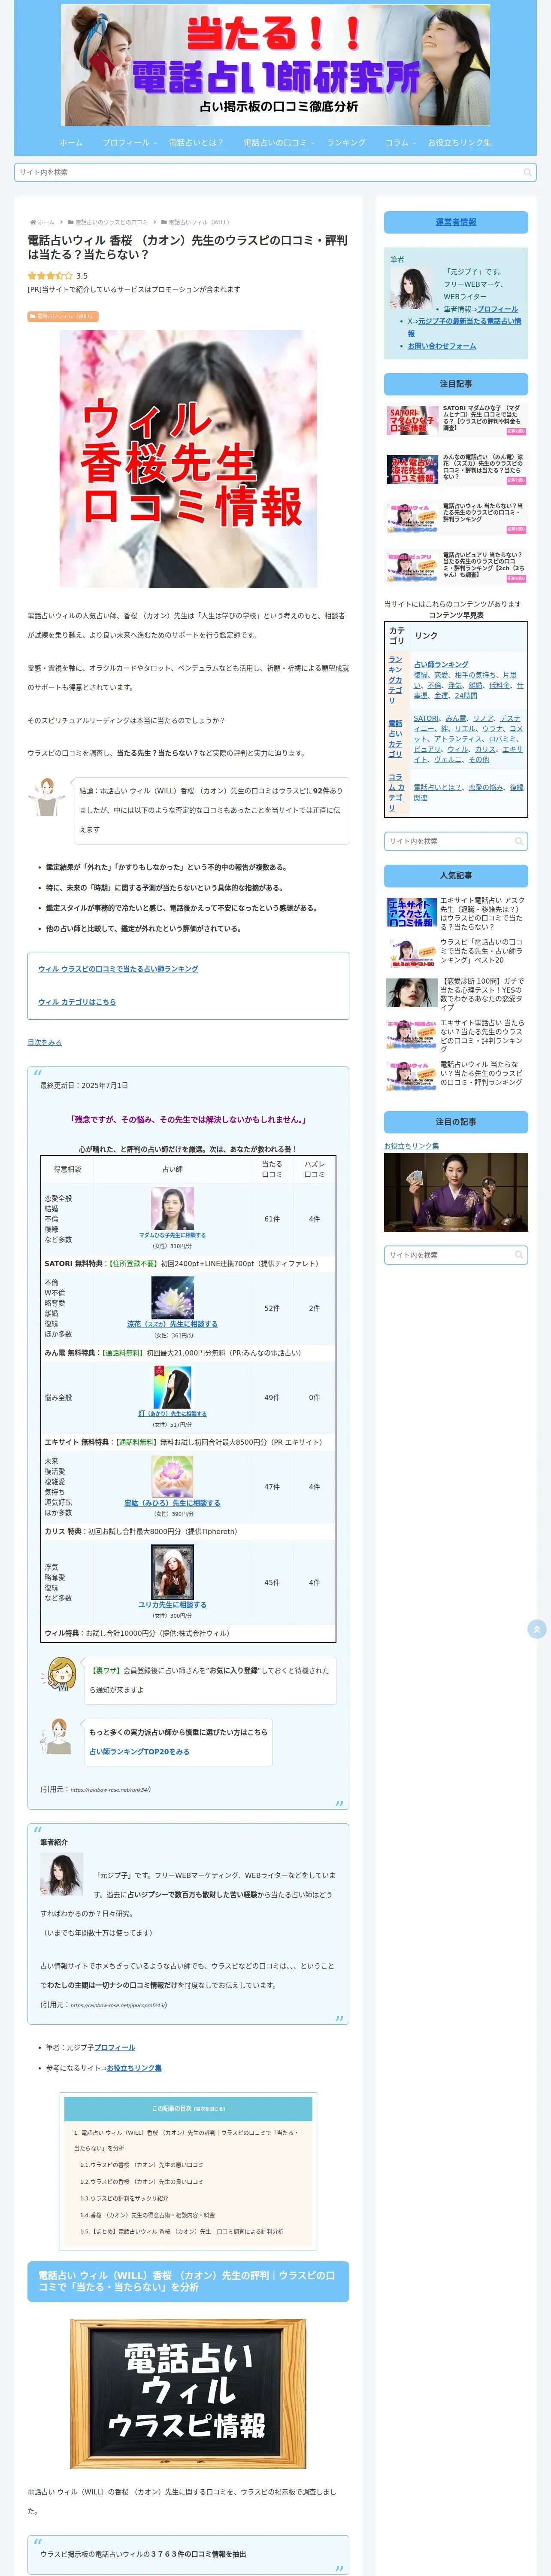
Task: Click the home icon in the breadcrumb
Action: pos(32,222)
